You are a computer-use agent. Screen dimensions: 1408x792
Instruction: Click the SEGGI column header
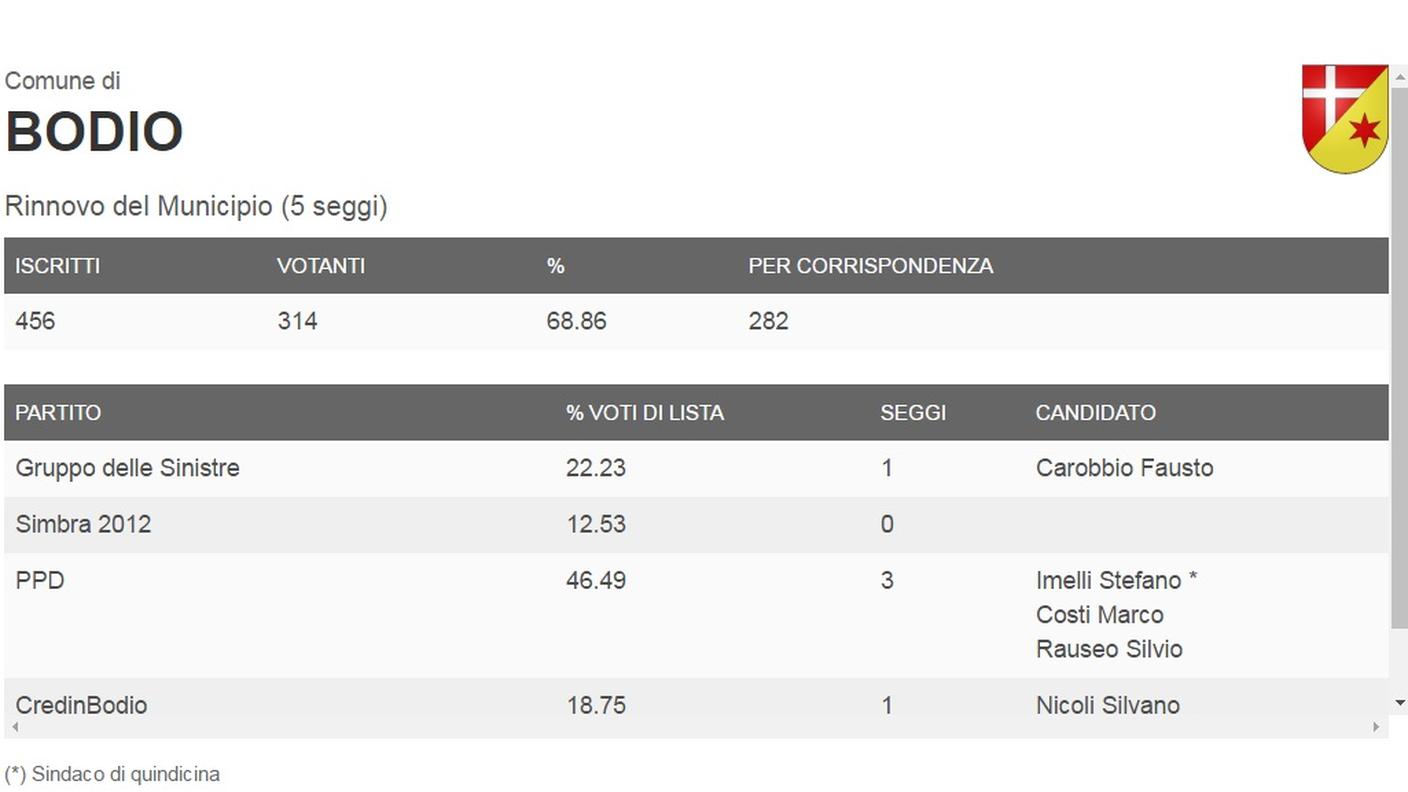pyautogui.click(x=913, y=413)
